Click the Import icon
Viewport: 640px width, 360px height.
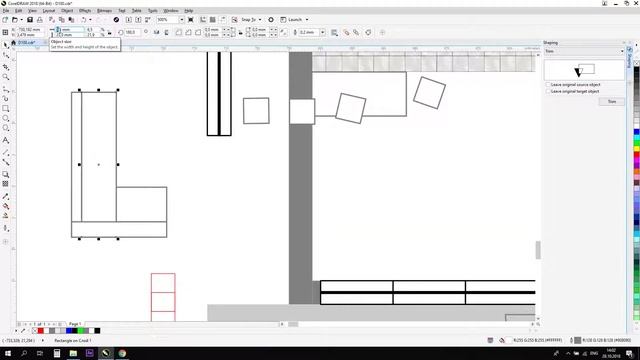tap(129, 20)
